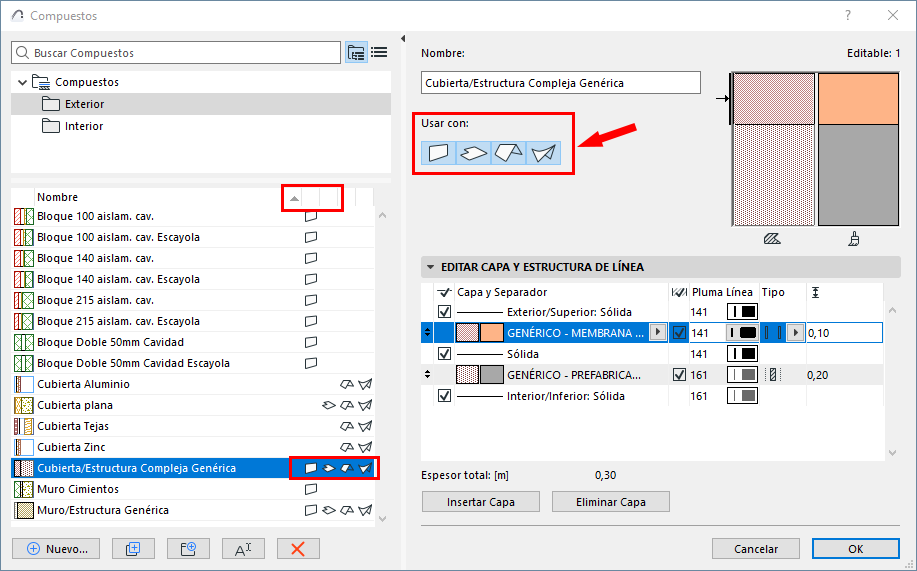Click drag handle of GENÉRICO - MEMBRANA row

428,332
